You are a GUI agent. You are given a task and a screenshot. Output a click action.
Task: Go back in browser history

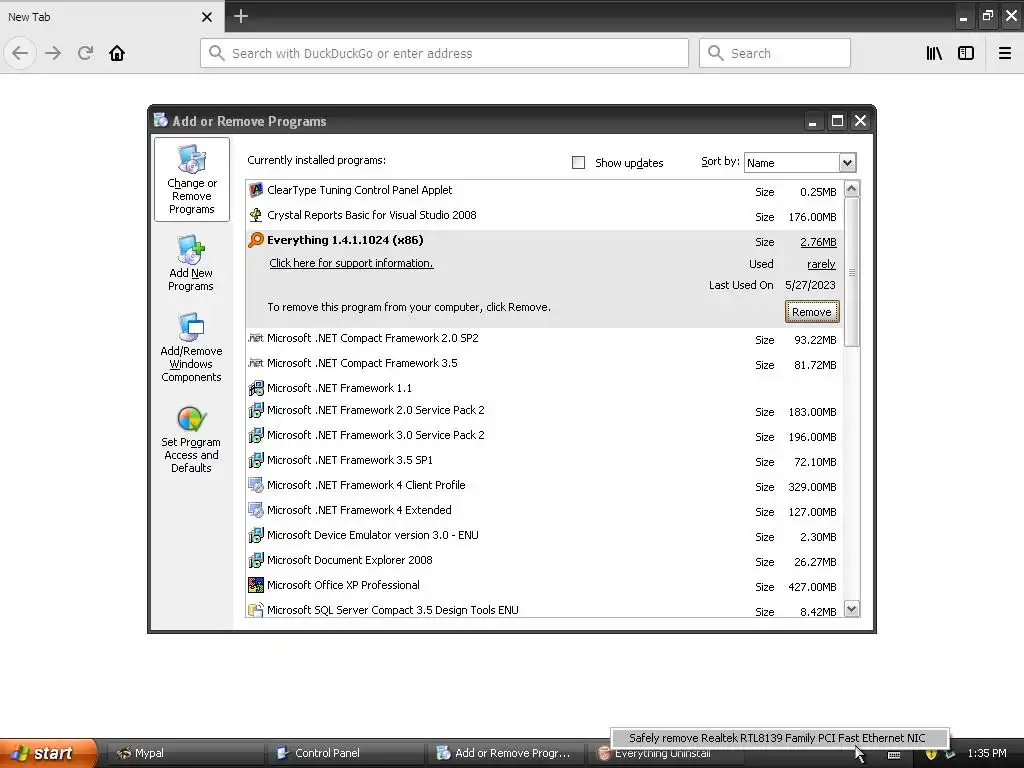click(x=20, y=53)
